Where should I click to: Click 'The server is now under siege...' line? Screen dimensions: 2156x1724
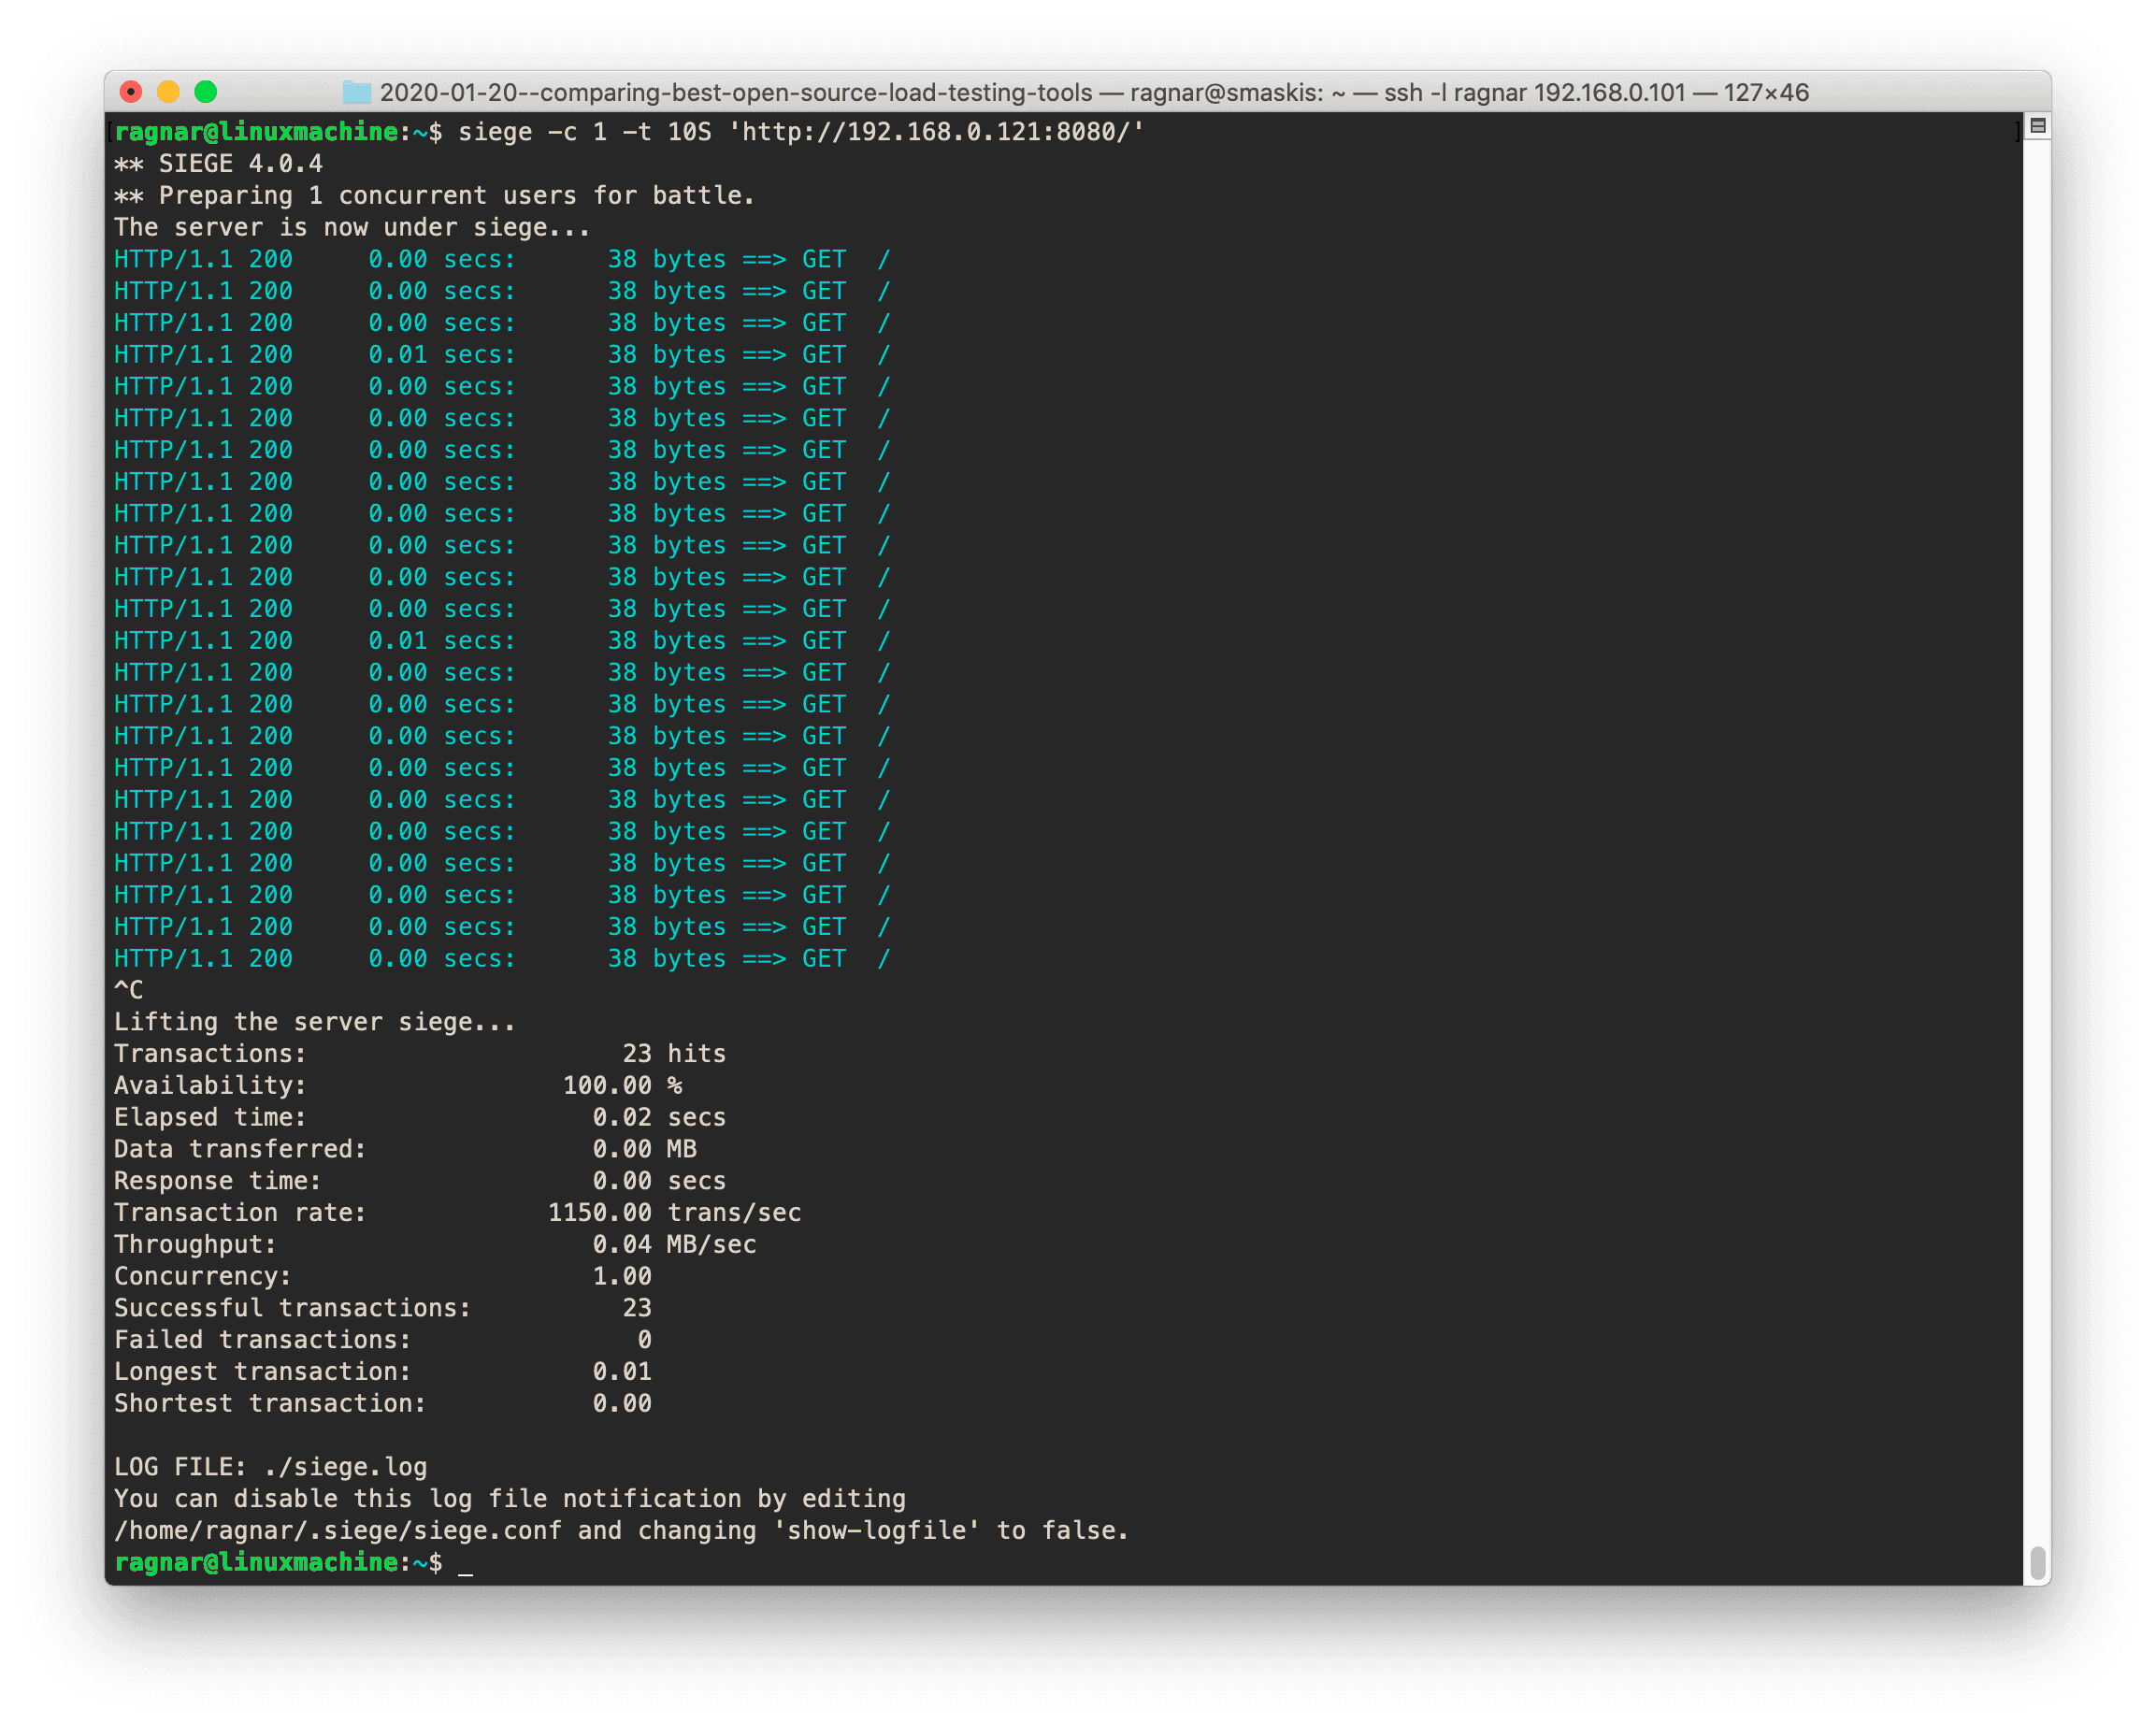point(351,228)
